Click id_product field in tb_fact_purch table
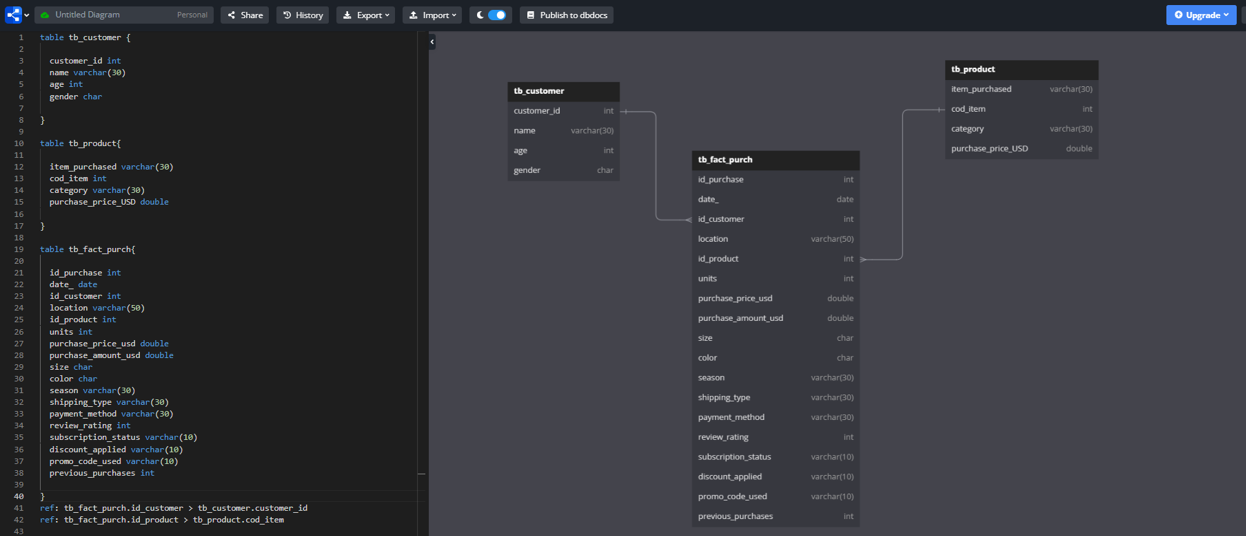 click(x=776, y=259)
